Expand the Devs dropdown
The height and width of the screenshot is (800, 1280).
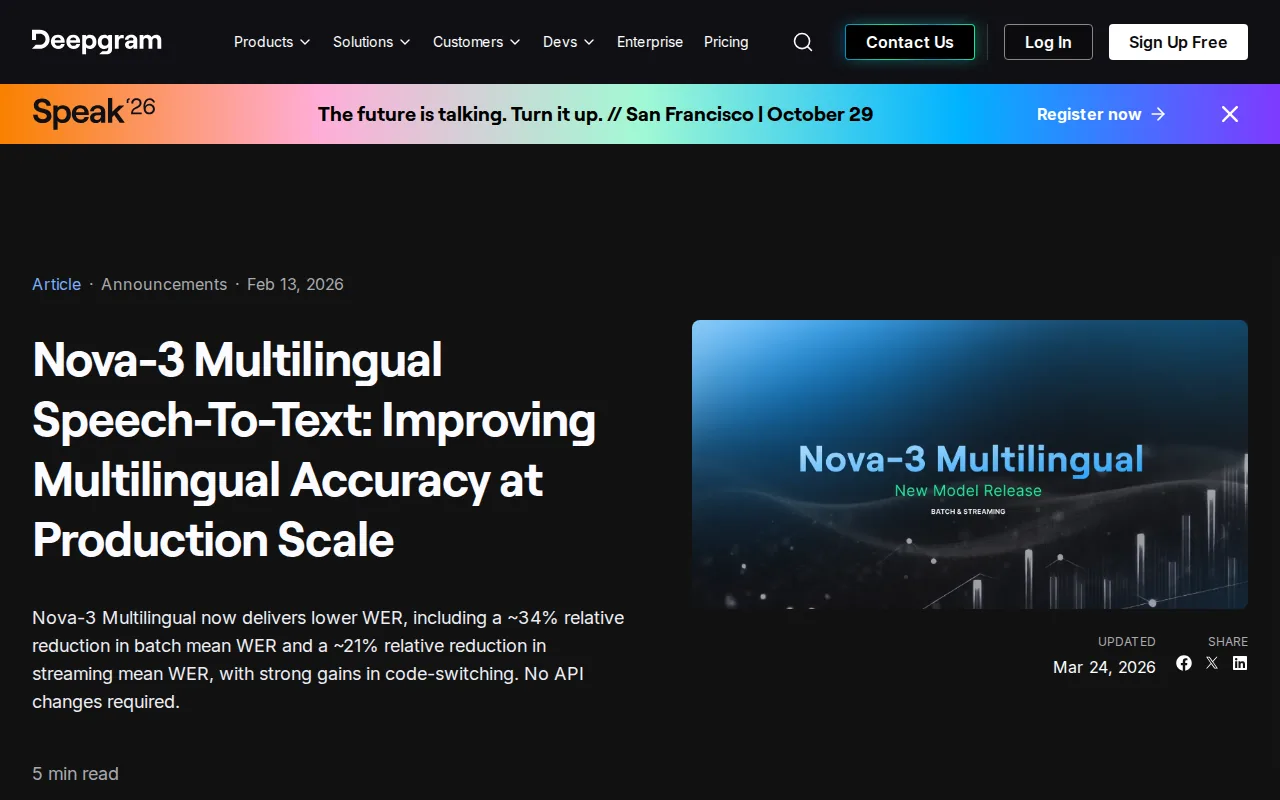pos(569,42)
